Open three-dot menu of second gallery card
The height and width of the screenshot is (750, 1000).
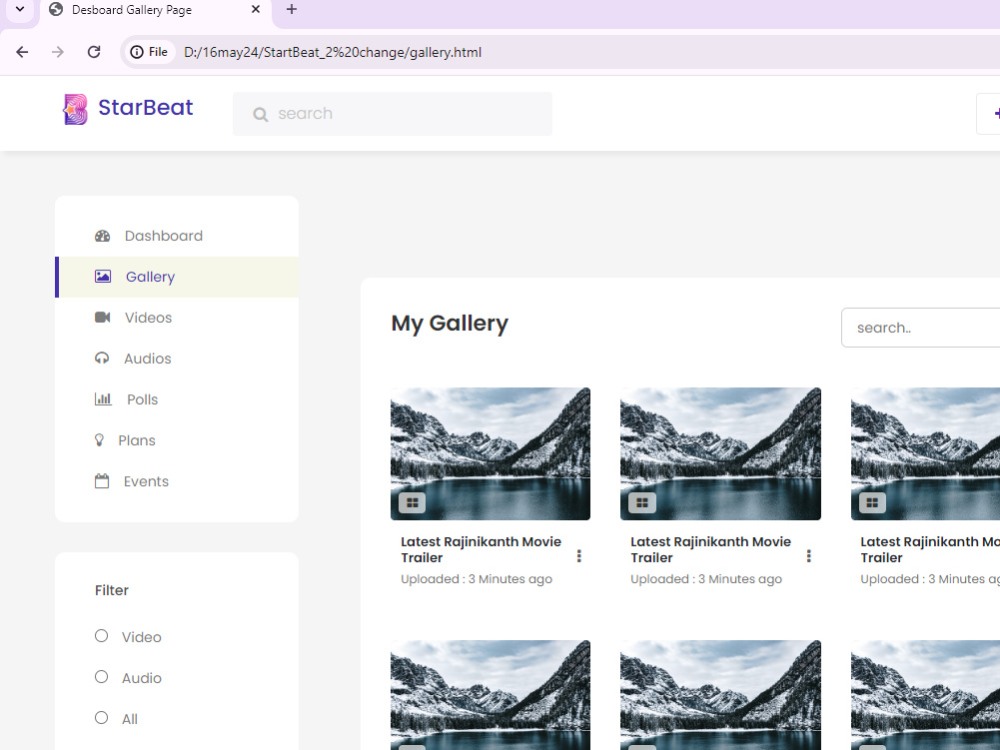click(x=809, y=556)
